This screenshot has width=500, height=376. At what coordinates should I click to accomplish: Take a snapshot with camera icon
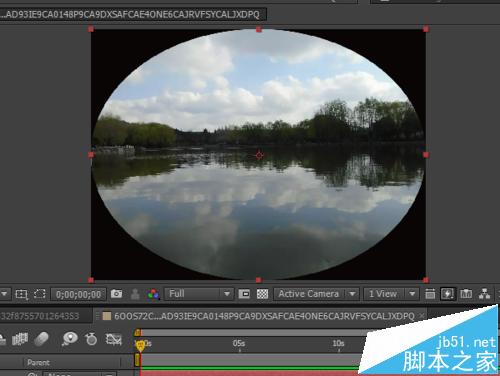(116, 294)
